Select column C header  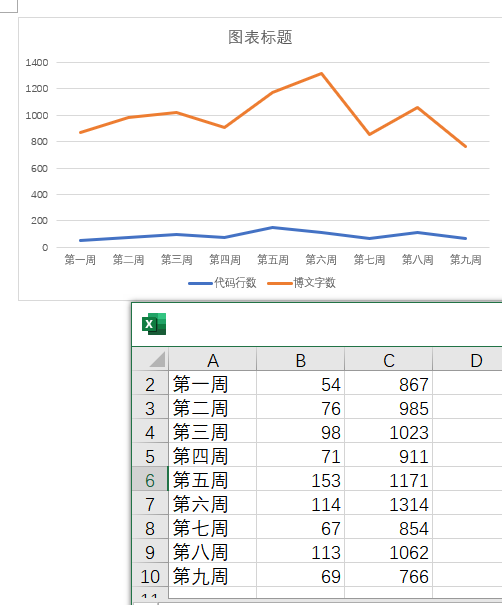coord(389,359)
